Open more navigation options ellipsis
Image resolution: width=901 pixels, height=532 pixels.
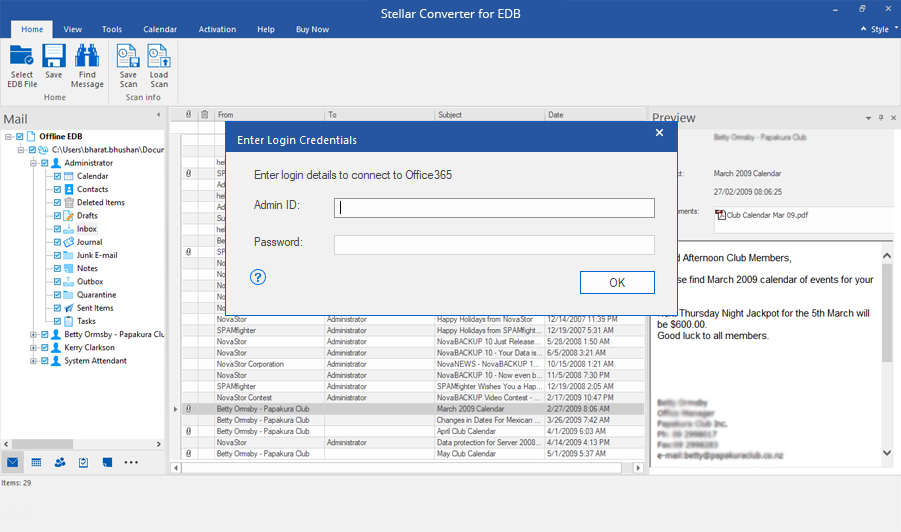pyautogui.click(x=131, y=462)
